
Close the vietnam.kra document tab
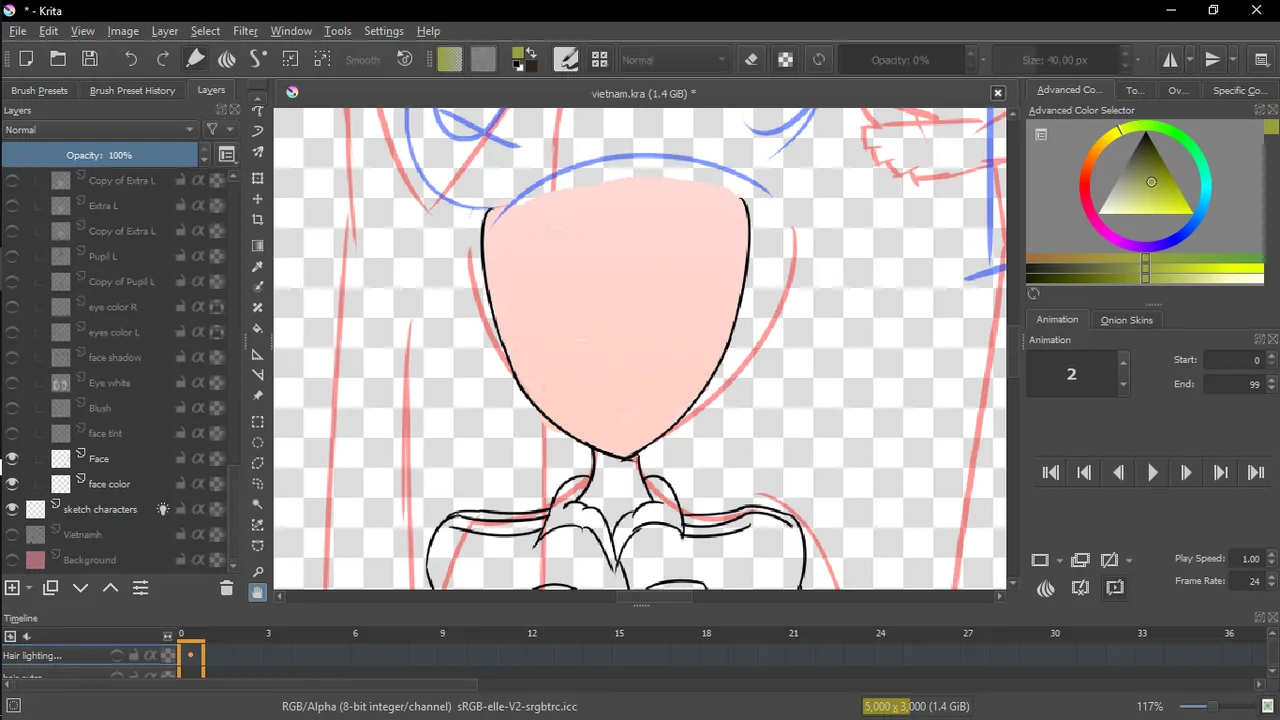coord(997,93)
